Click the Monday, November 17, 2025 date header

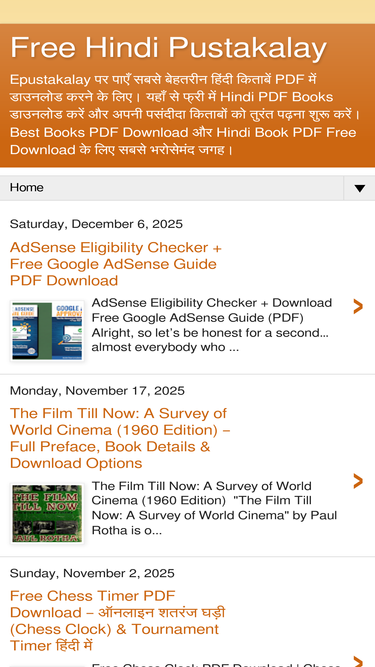coord(97,391)
